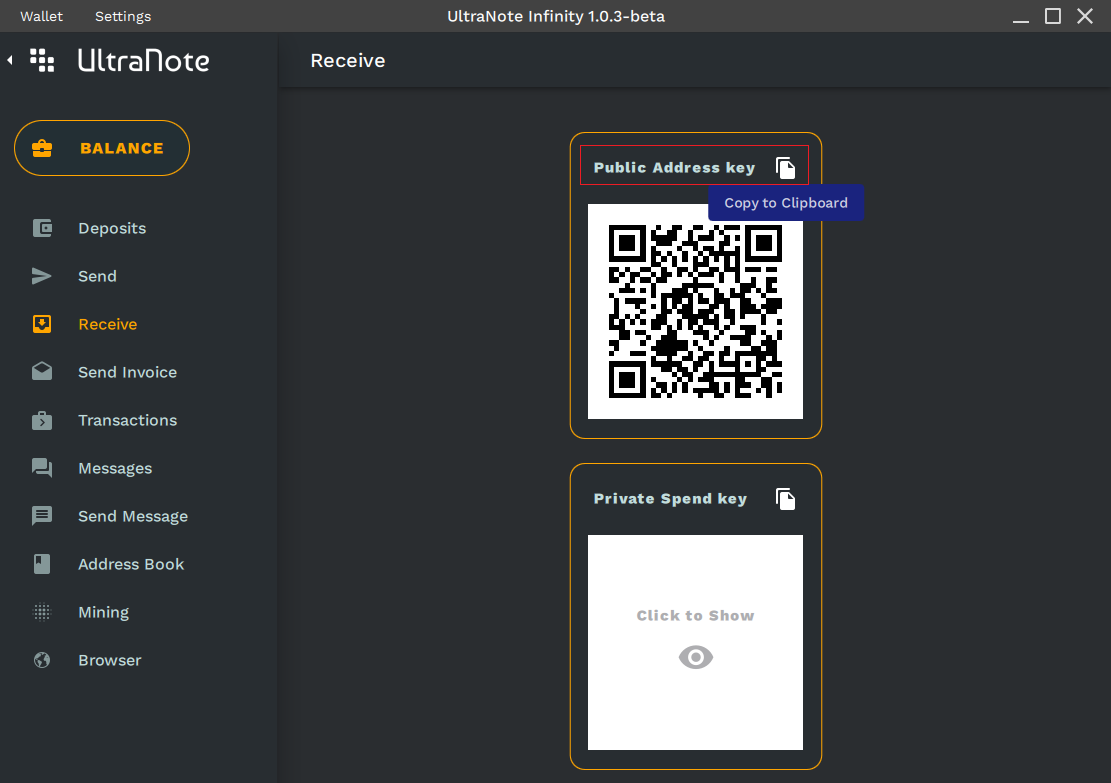1111x783 pixels.
Task: Click the Messages chat bubbles icon
Action: tap(42, 468)
